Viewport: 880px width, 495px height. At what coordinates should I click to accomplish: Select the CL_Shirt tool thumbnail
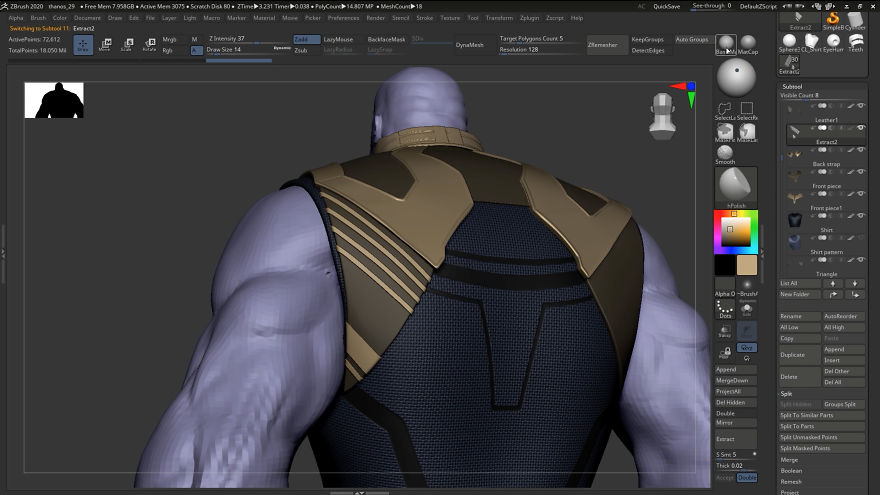pyautogui.click(x=811, y=43)
